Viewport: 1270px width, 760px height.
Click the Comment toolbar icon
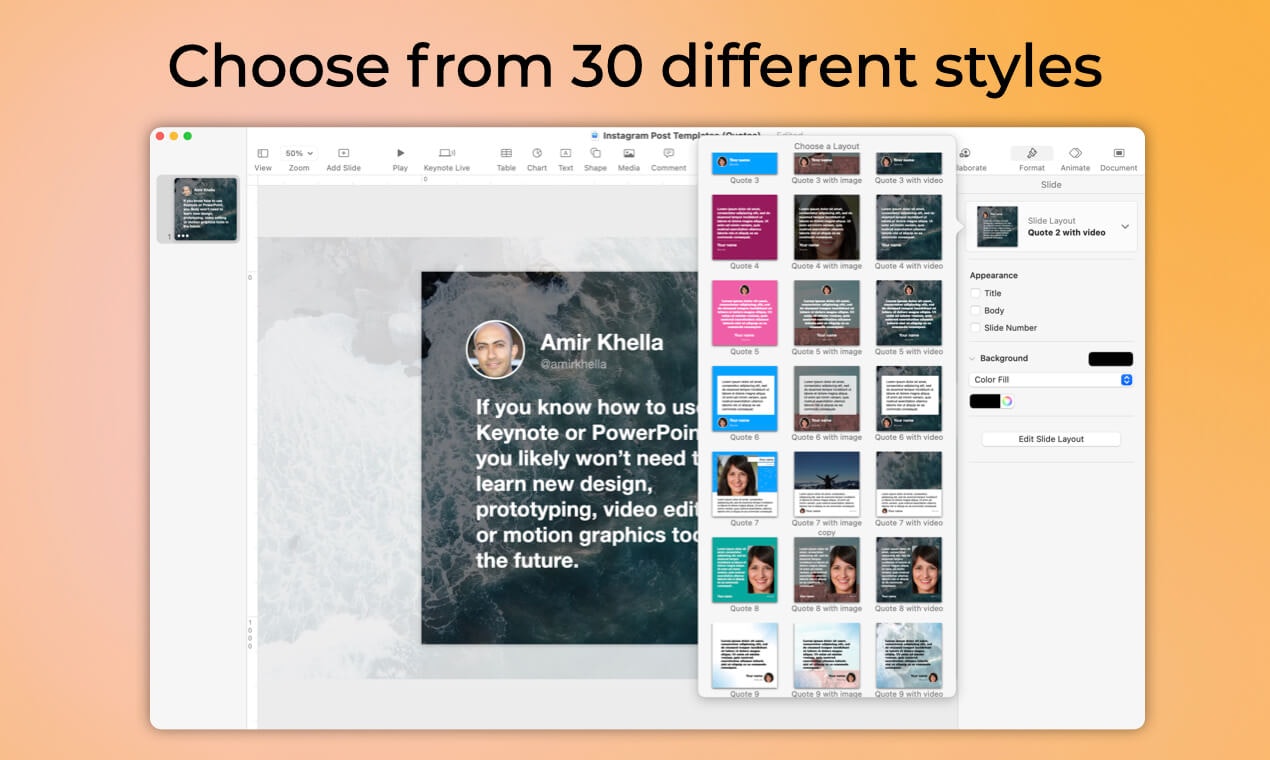click(x=668, y=153)
